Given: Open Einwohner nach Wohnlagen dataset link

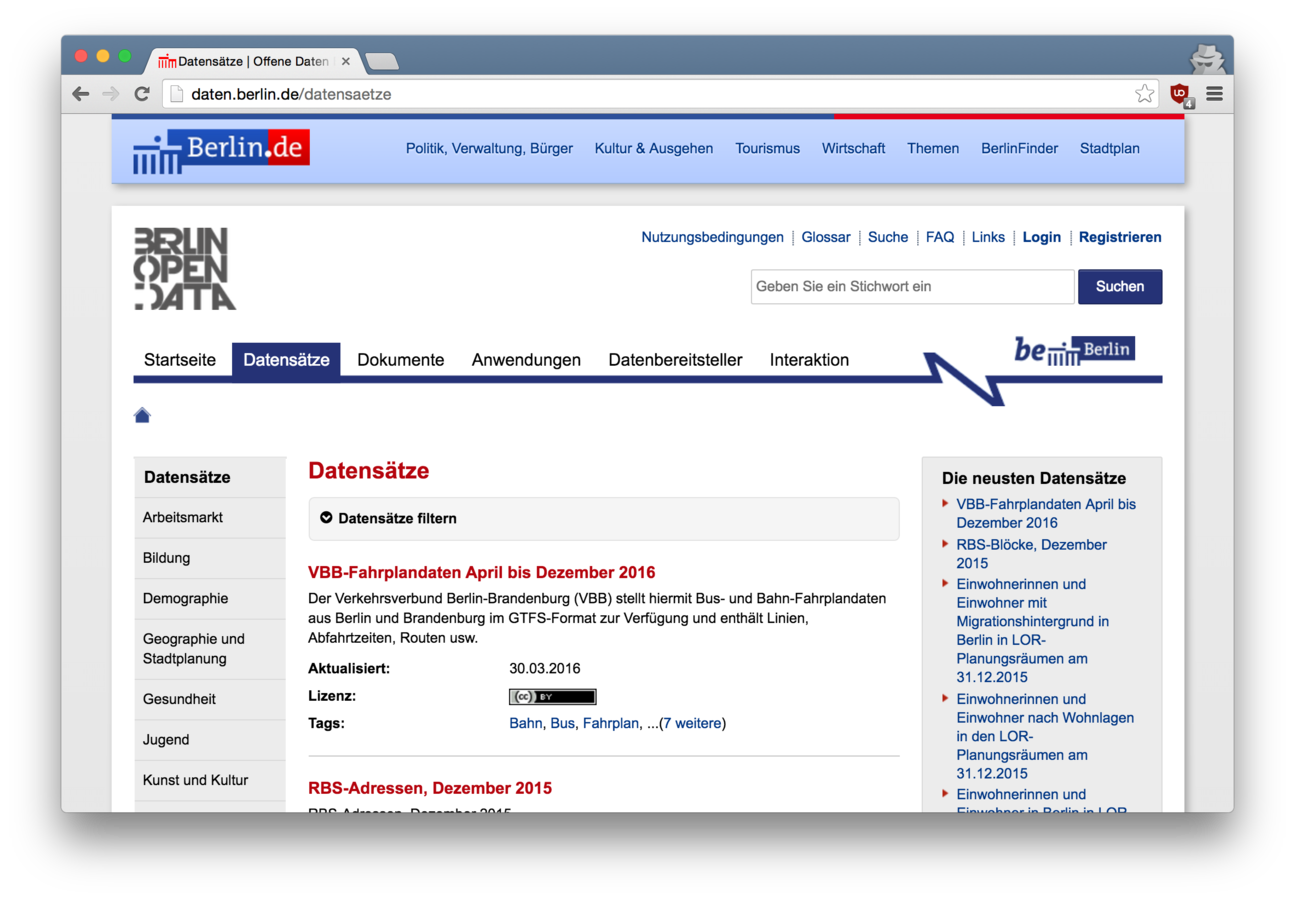Looking at the screenshot, I should (x=1045, y=737).
